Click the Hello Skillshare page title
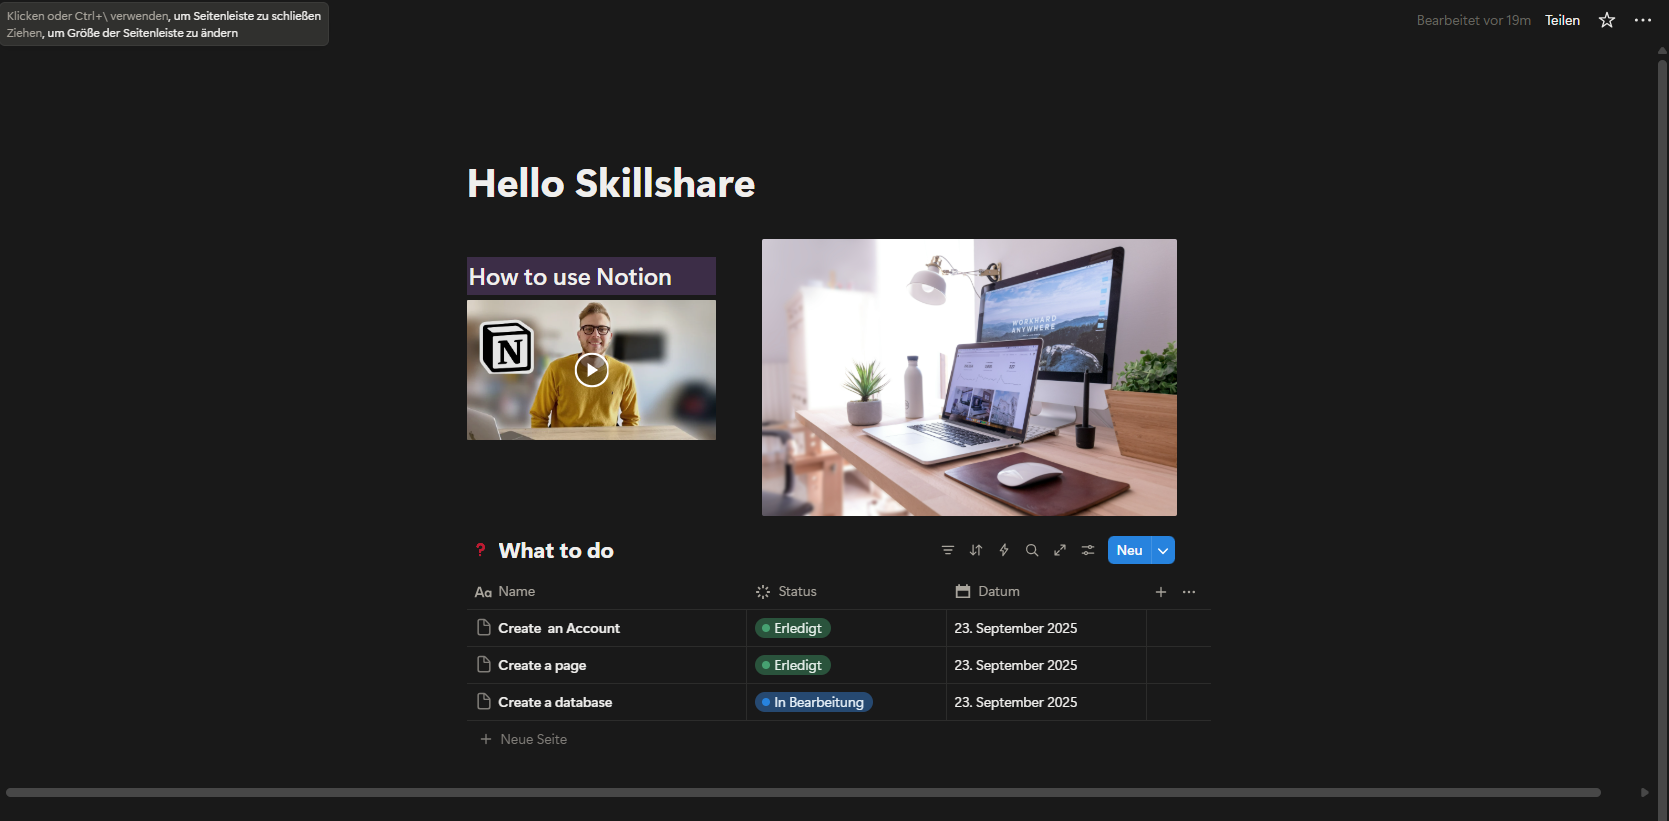Image resolution: width=1669 pixels, height=821 pixels. coord(611,183)
